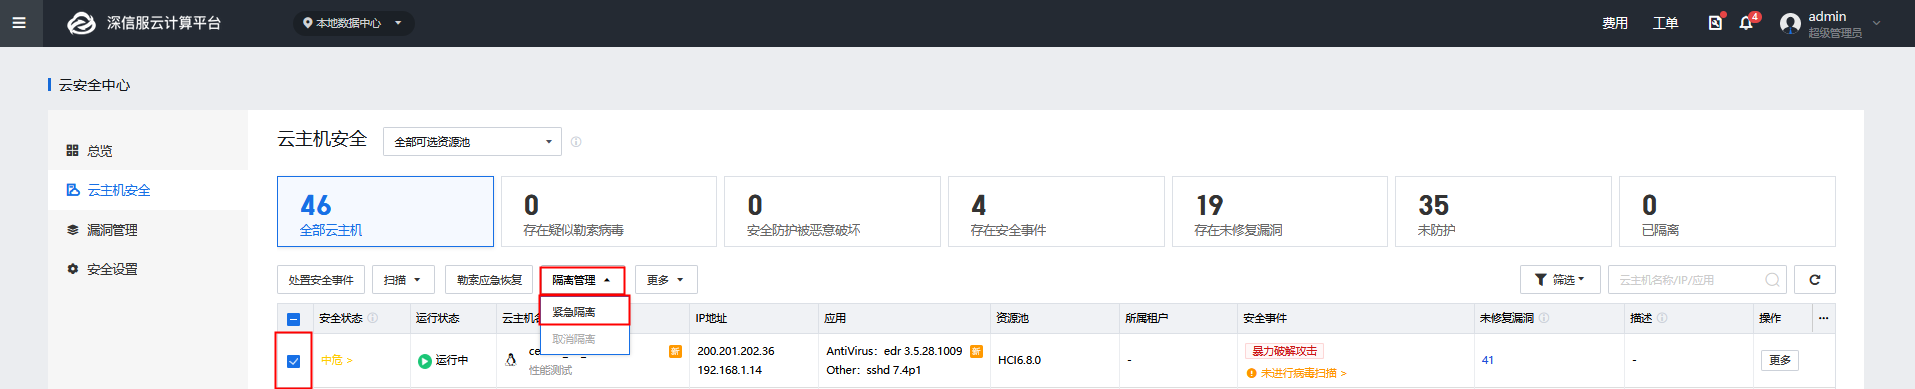Click the info icon next to 安全状态 header
Viewport: 1915px width, 389px height.
pyautogui.click(x=373, y=318)
